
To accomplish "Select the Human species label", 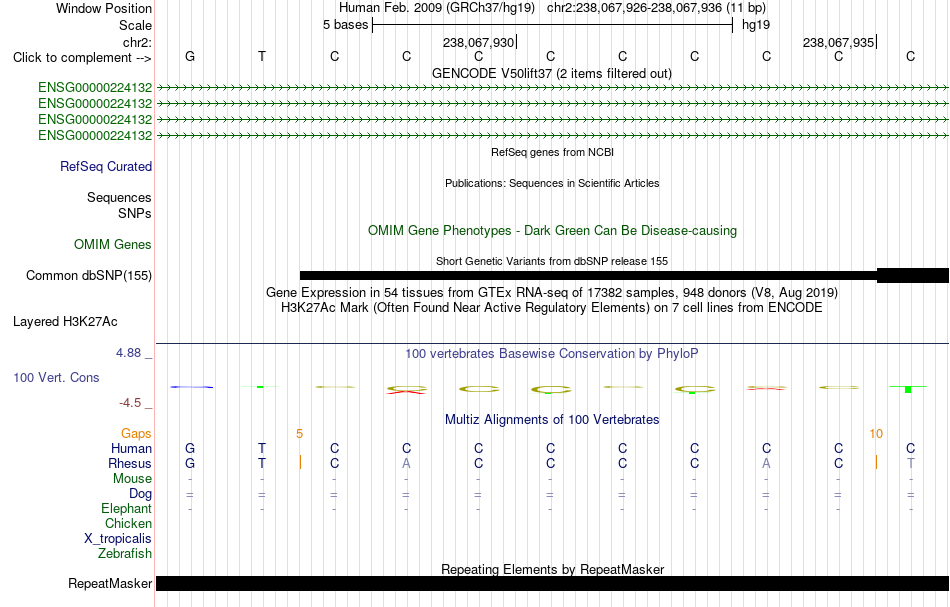I will click(131, 448).
